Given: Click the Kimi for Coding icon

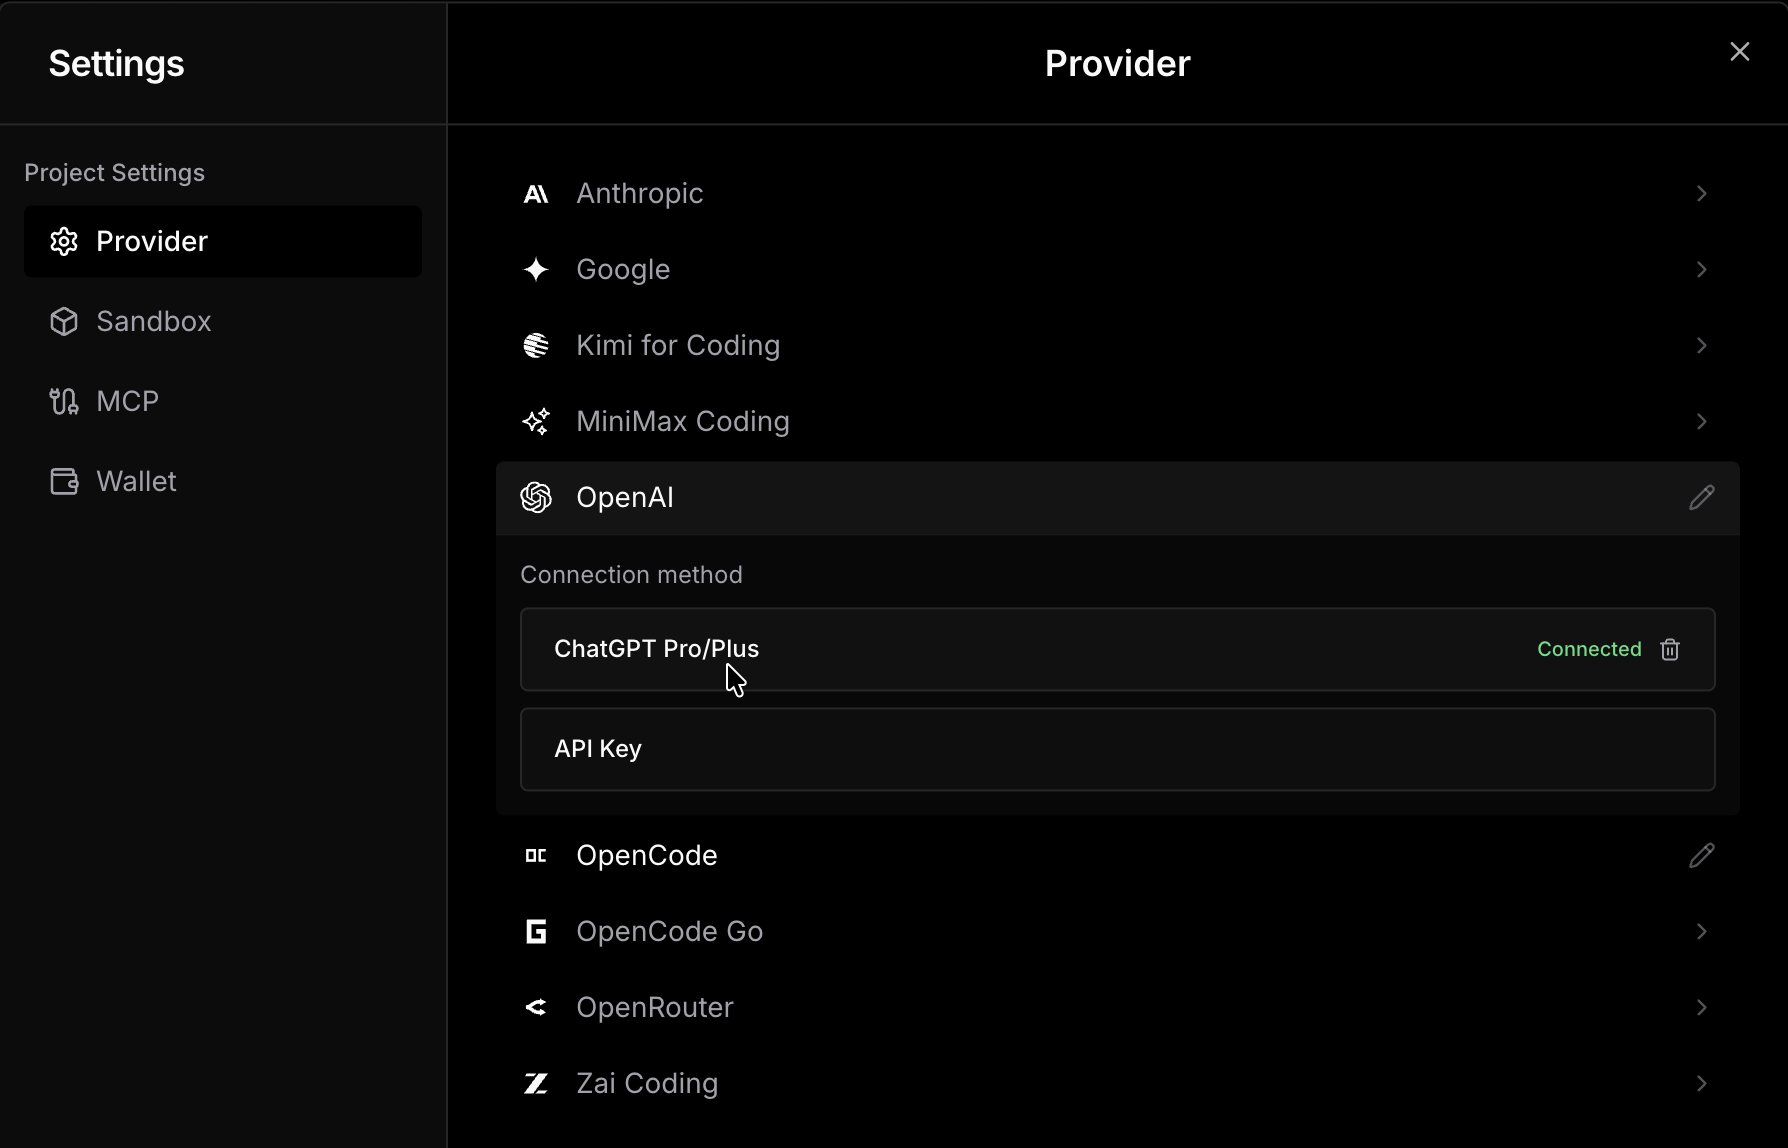Looking at the screenshot, I should (x=536, y=346).
